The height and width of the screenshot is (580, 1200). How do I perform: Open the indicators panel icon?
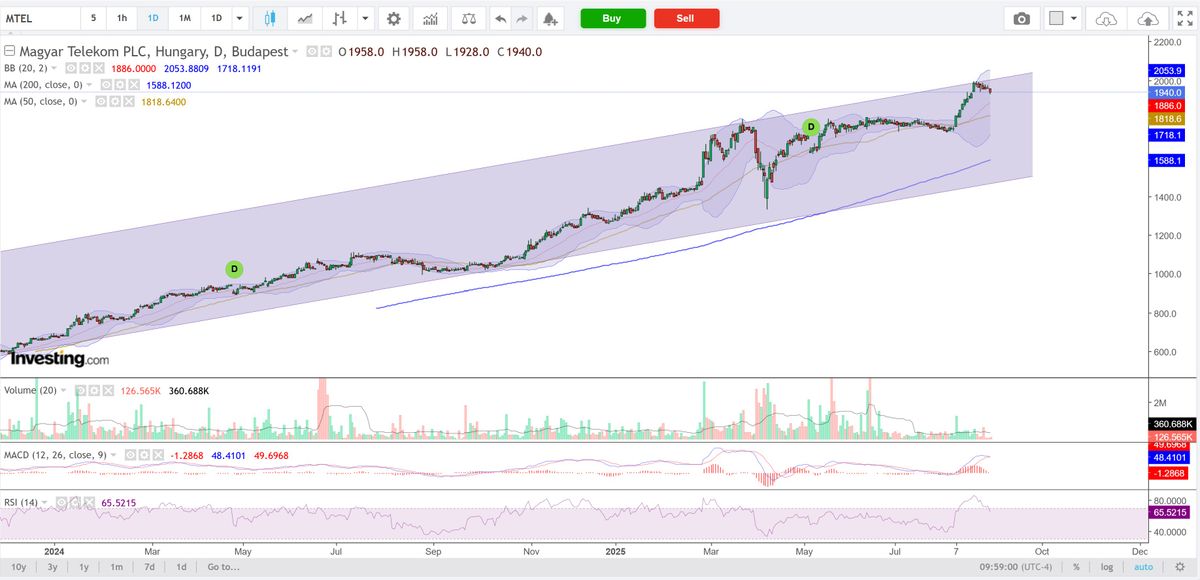429,19
